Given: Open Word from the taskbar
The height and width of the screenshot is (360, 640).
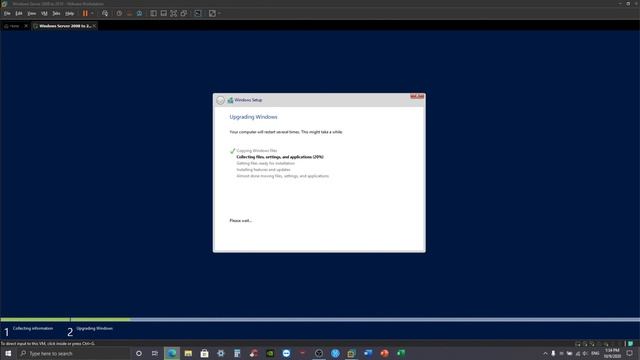Looking at the screenshot, I should tap(368, 353).
